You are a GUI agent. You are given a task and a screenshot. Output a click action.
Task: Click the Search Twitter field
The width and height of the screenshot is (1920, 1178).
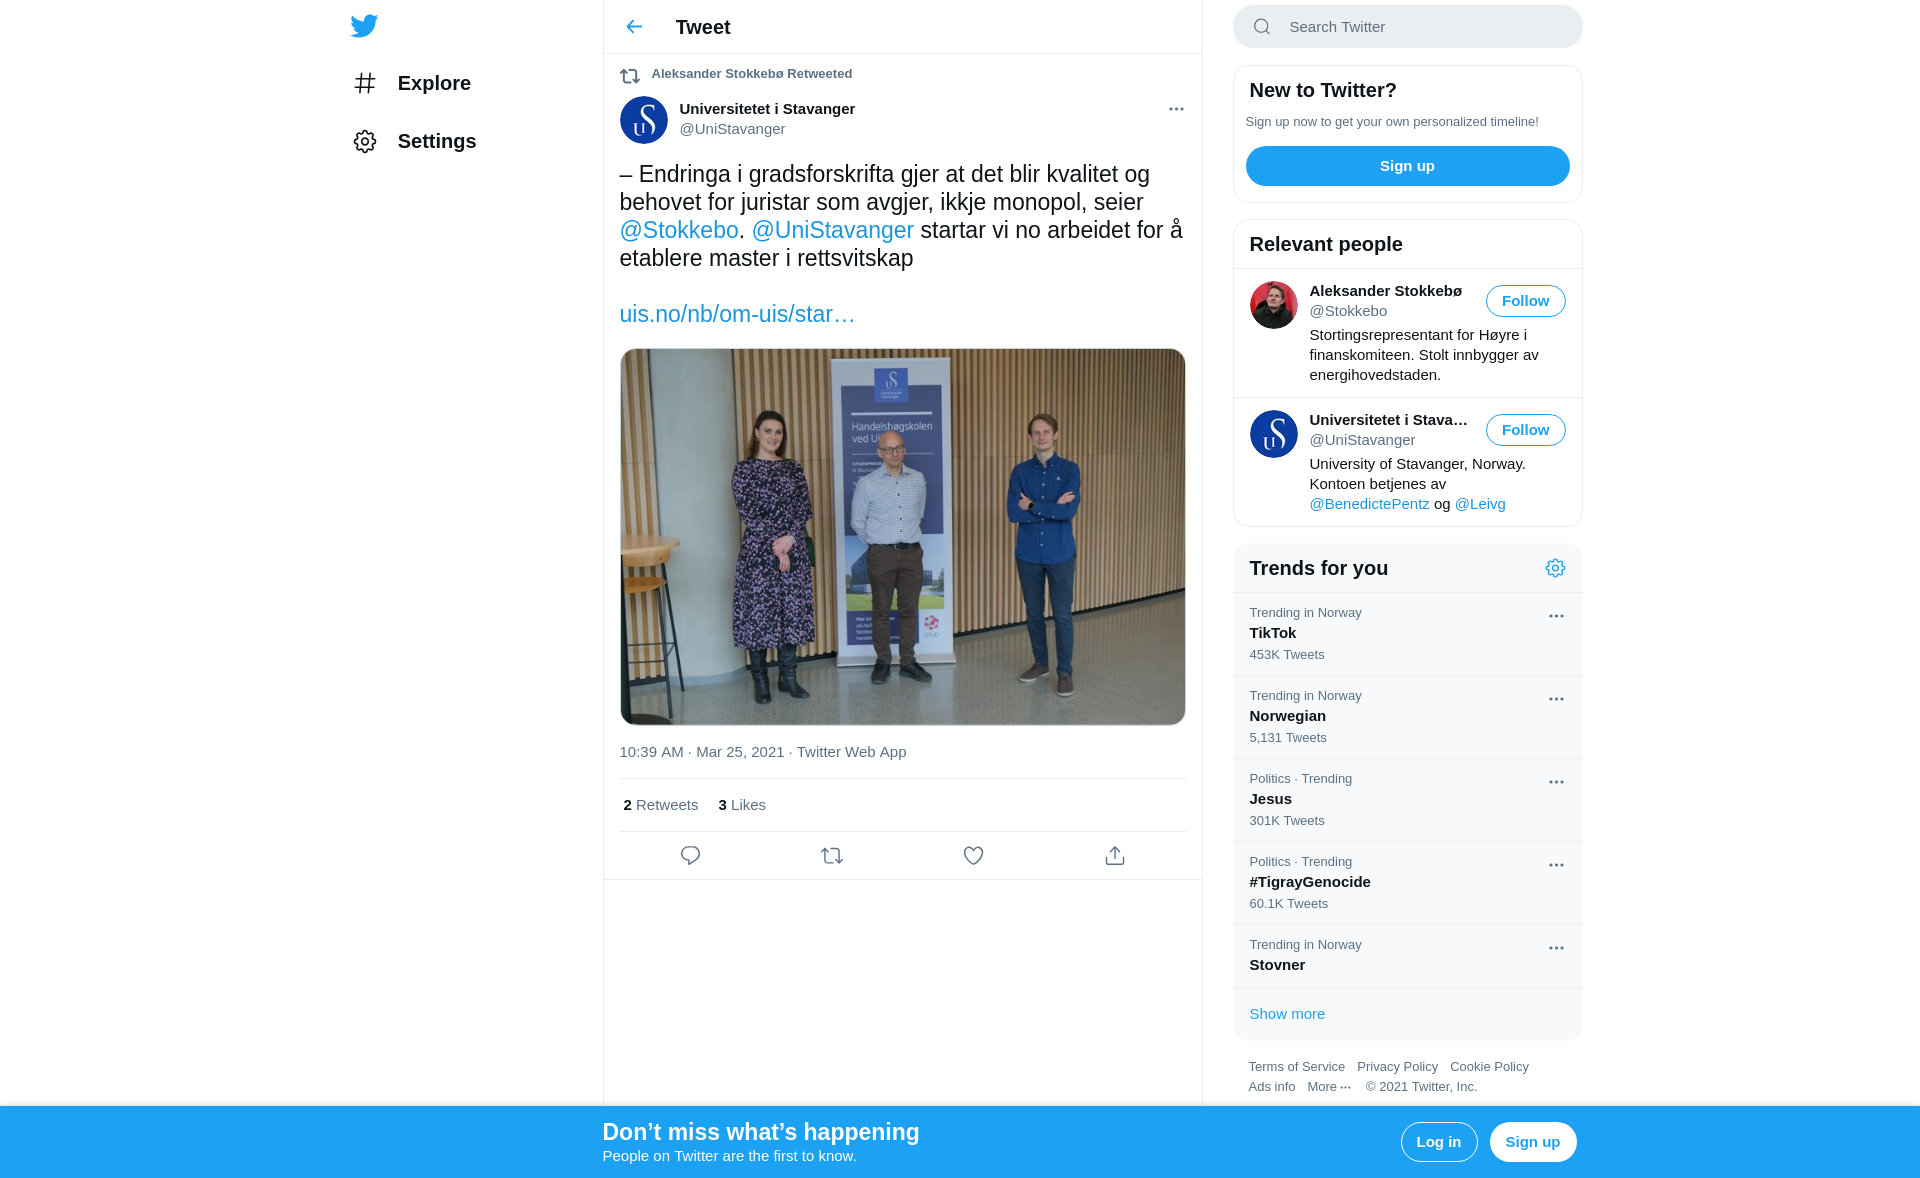1407,27
